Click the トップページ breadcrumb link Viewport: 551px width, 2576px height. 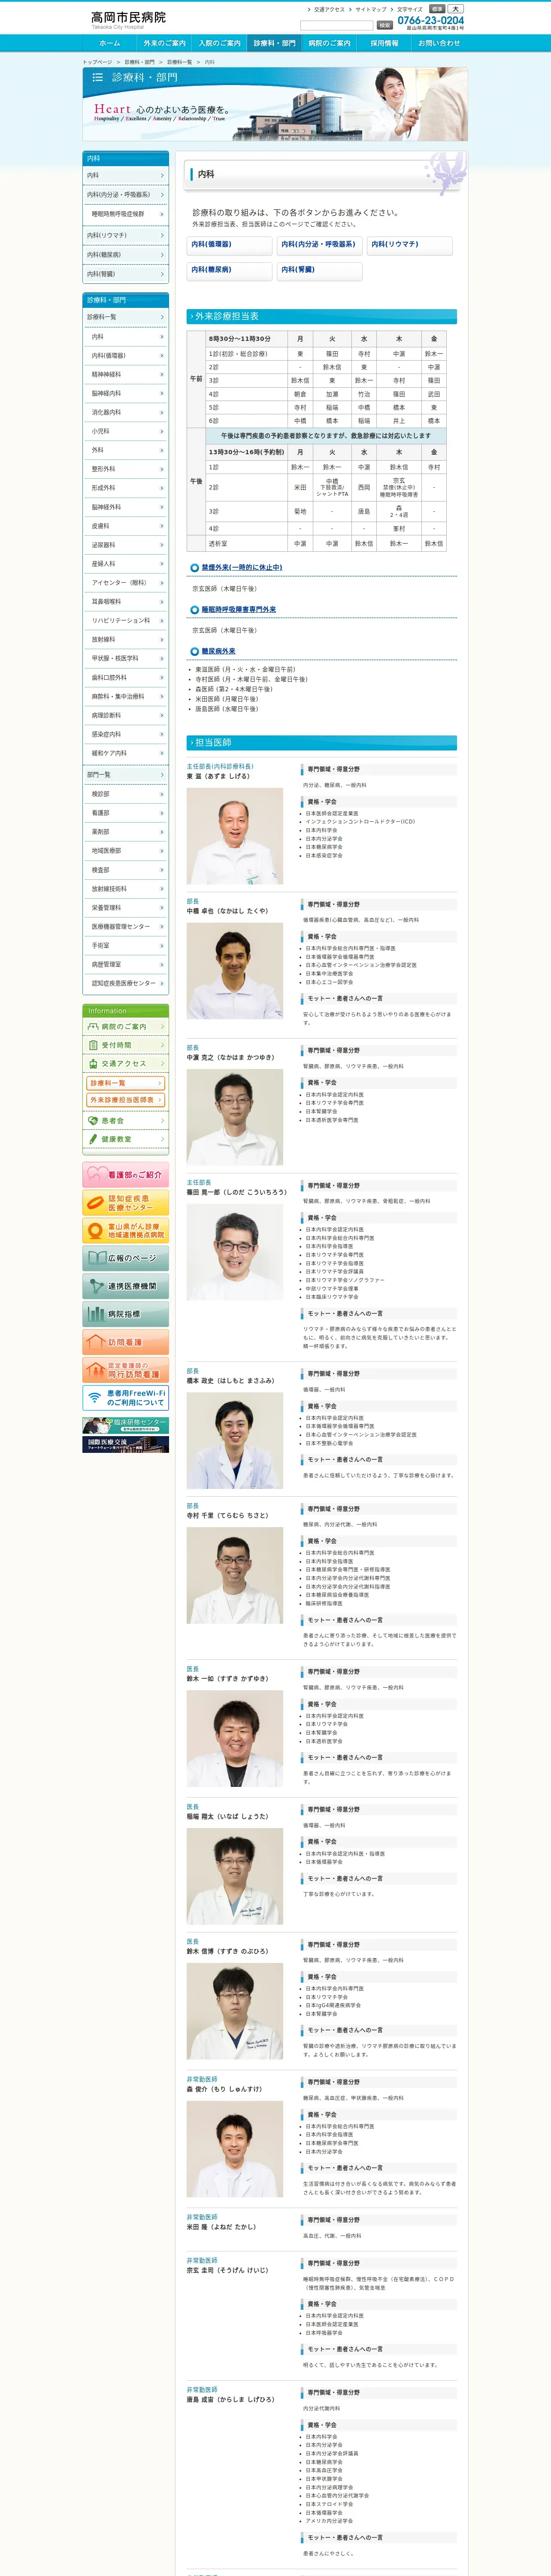(97, 62)
